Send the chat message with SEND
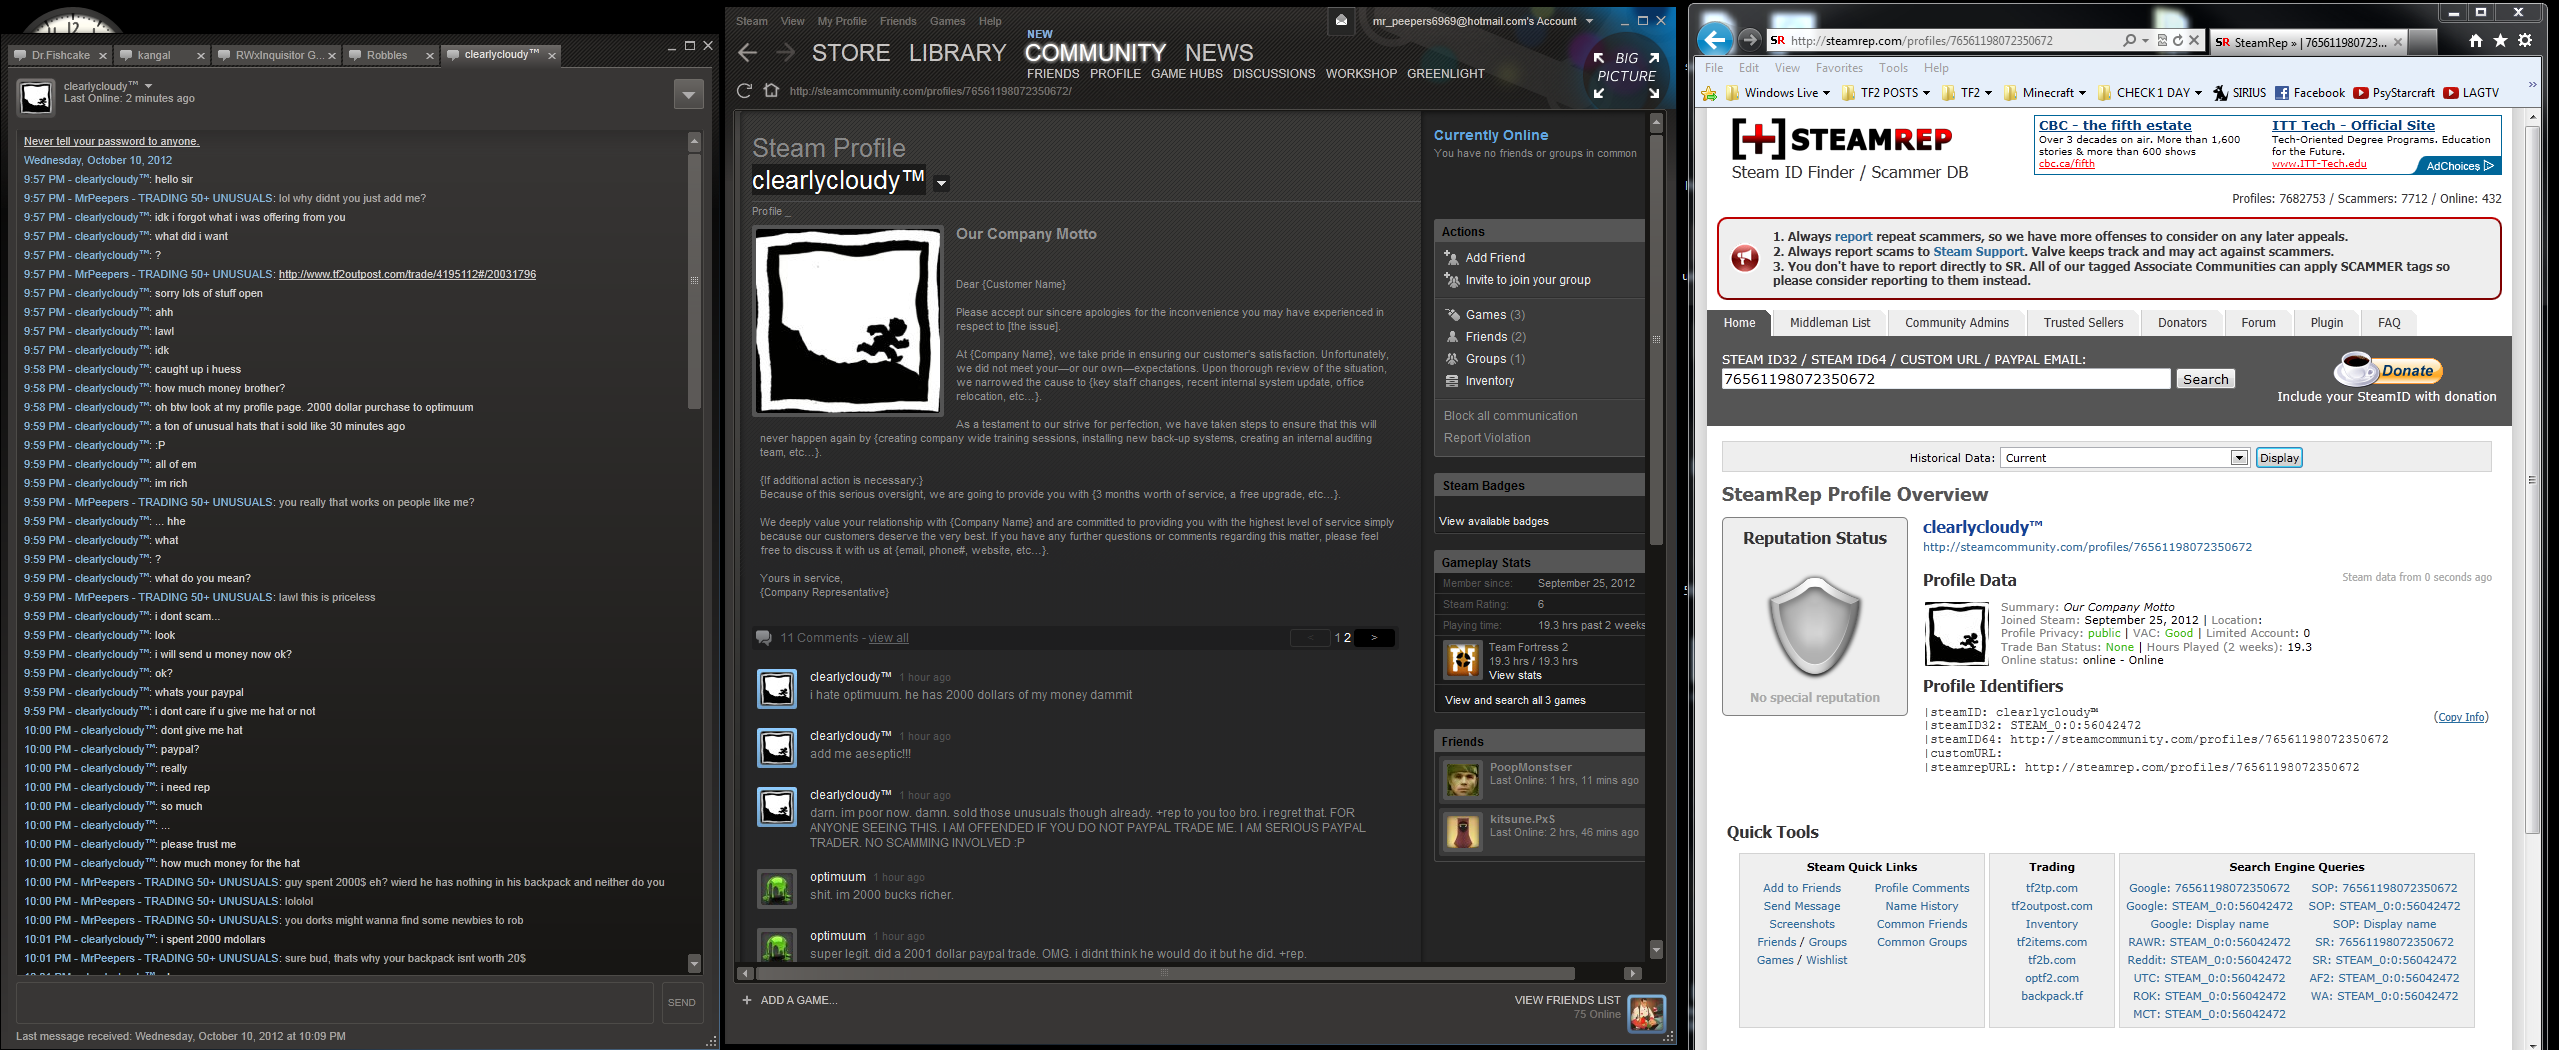 pos(682,1003)
